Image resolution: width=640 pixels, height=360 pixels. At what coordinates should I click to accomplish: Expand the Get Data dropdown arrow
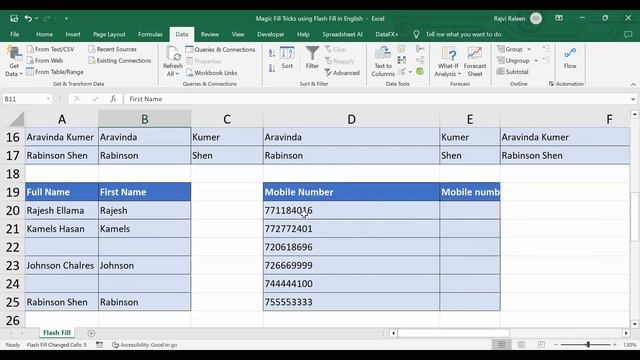[x=21, y=74]
